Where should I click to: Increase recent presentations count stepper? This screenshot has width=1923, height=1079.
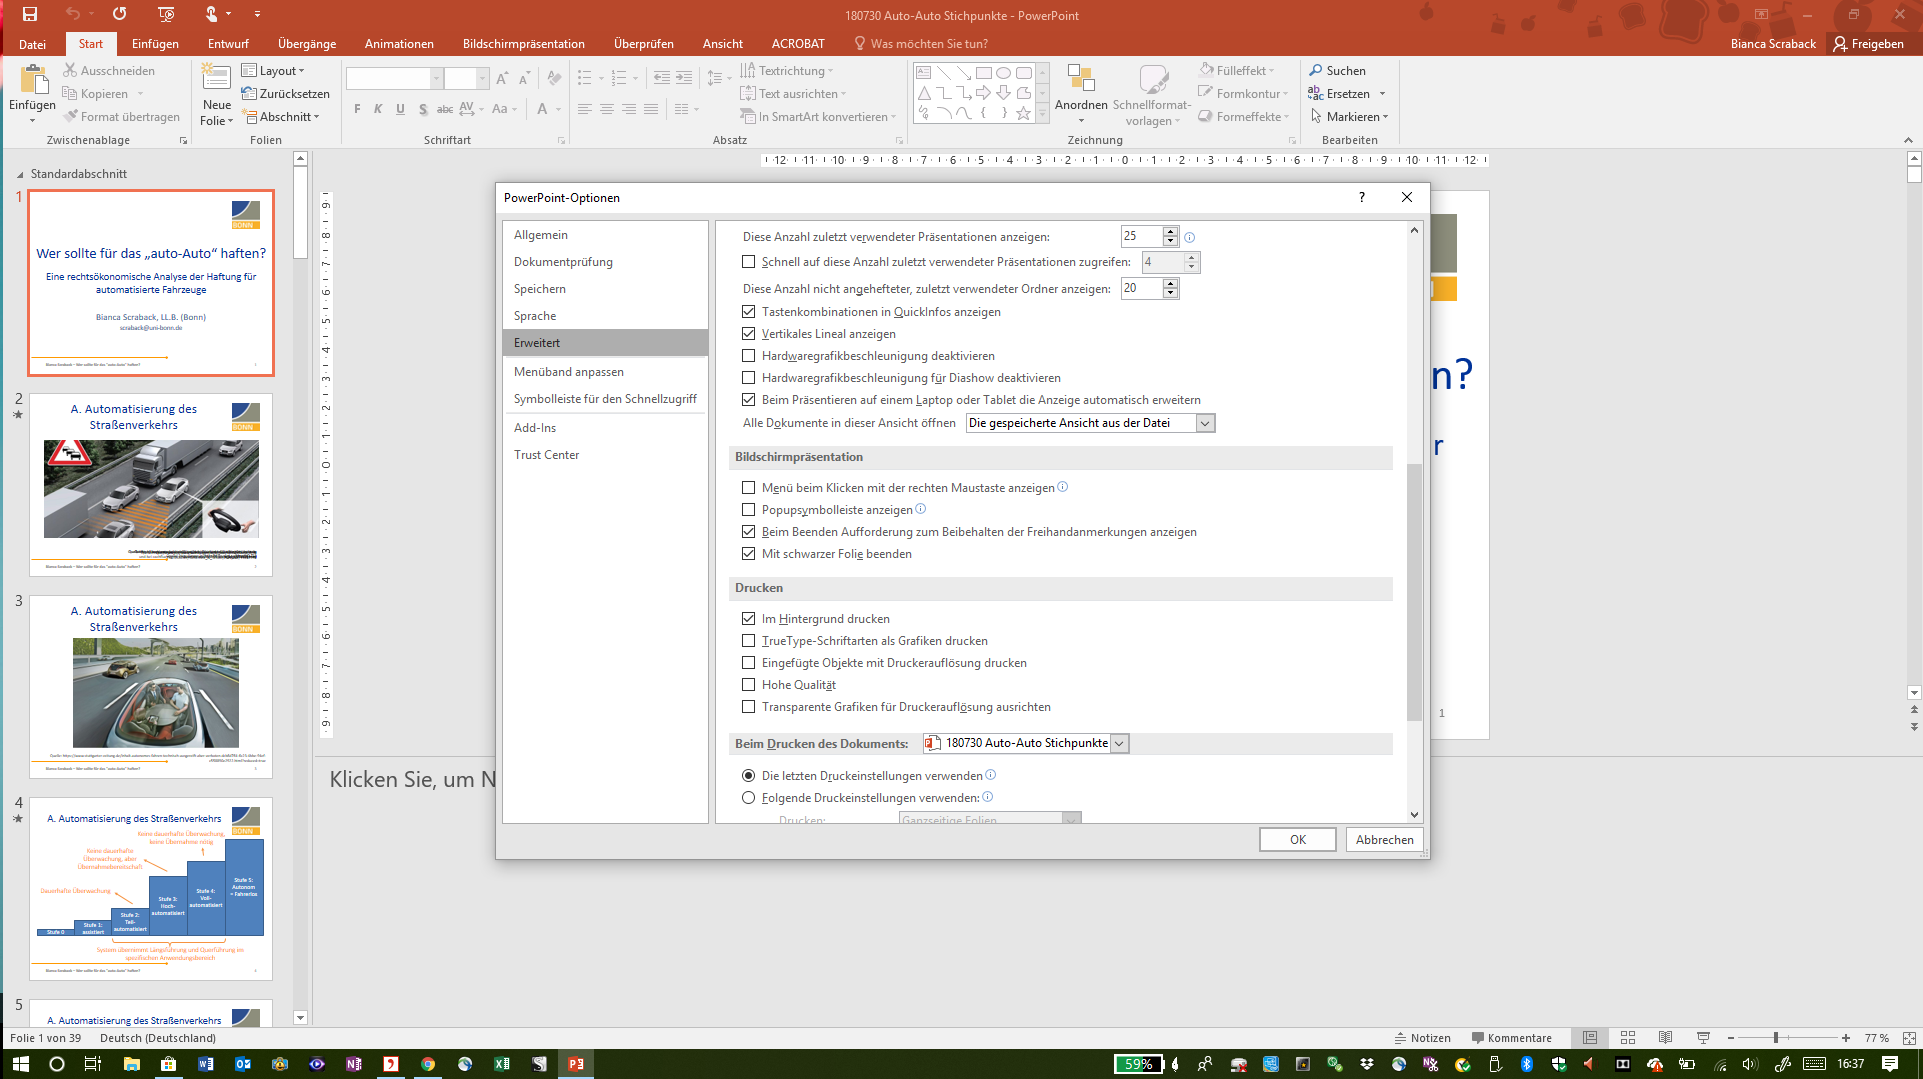pos(1170,232)
